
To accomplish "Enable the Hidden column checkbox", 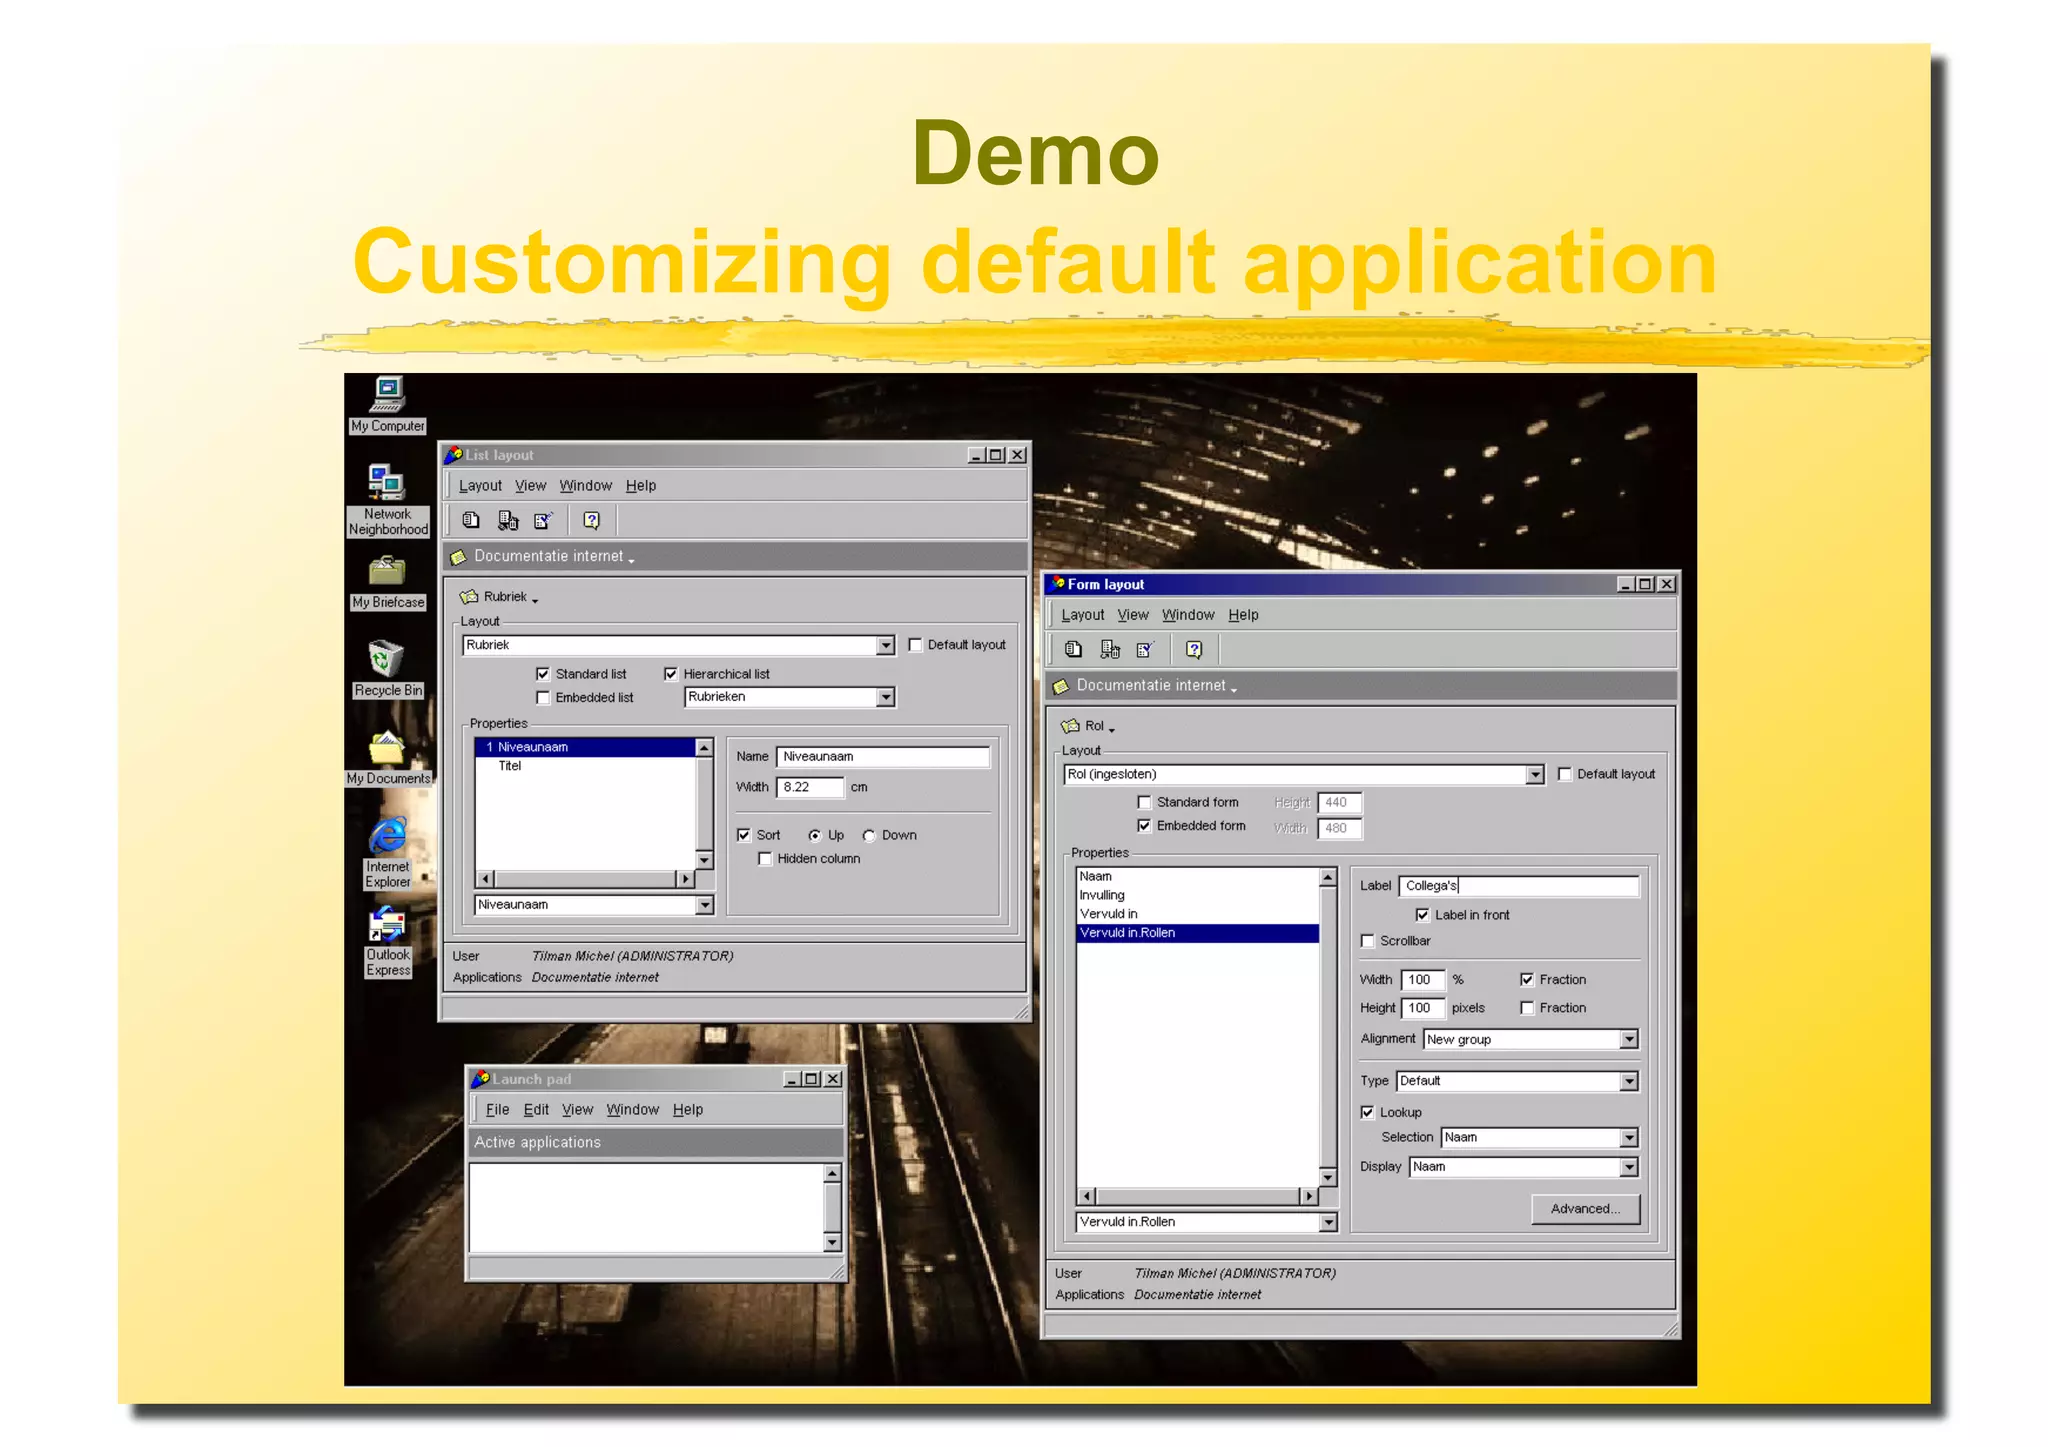I will coord(765,859).
